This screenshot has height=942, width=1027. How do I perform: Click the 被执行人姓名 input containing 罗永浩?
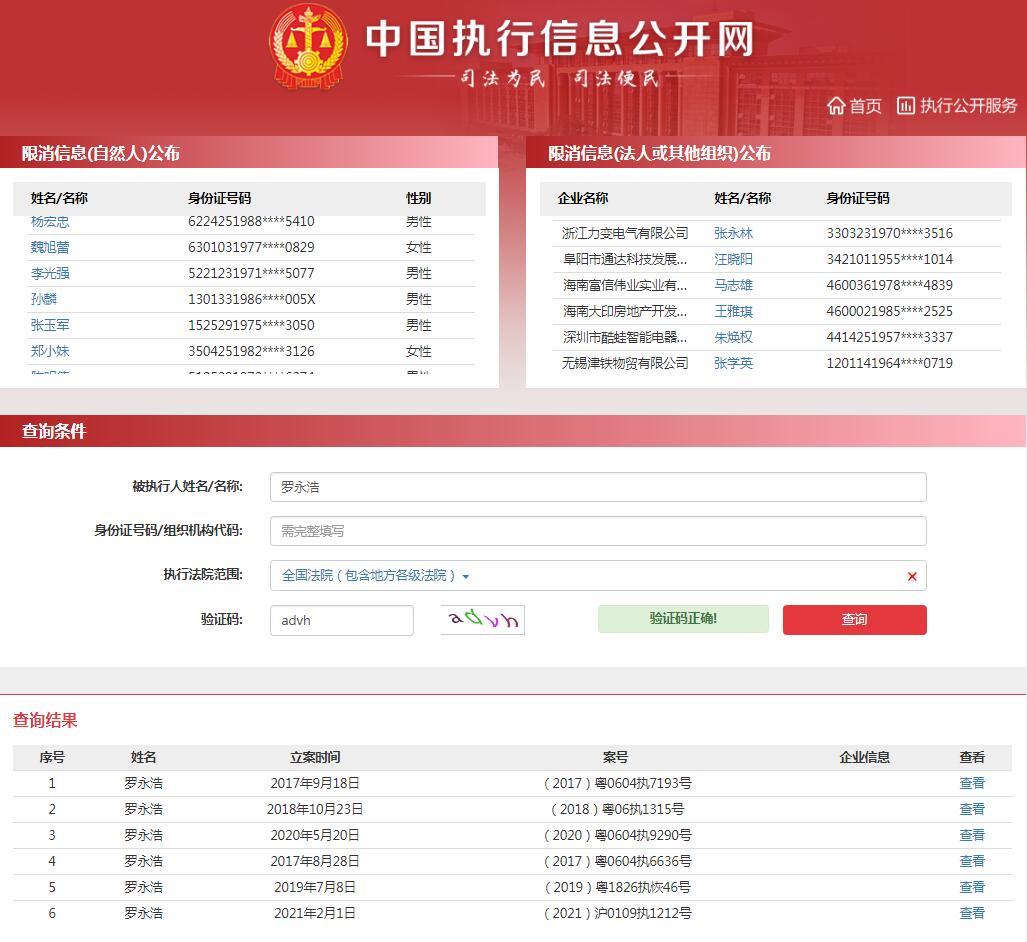[x=598, y=487]
